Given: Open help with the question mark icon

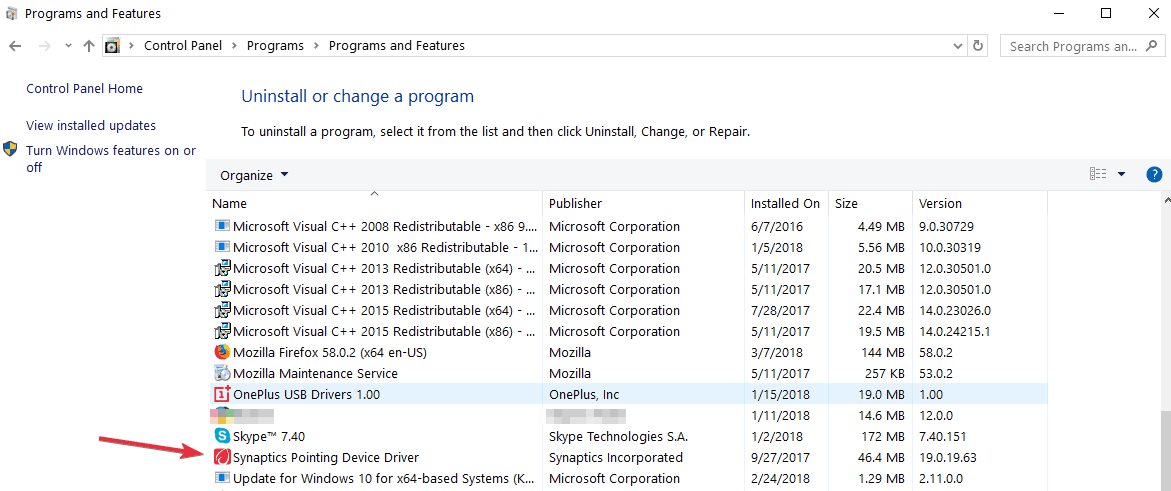Looking at the screenshot, I should coord(1154,175).
